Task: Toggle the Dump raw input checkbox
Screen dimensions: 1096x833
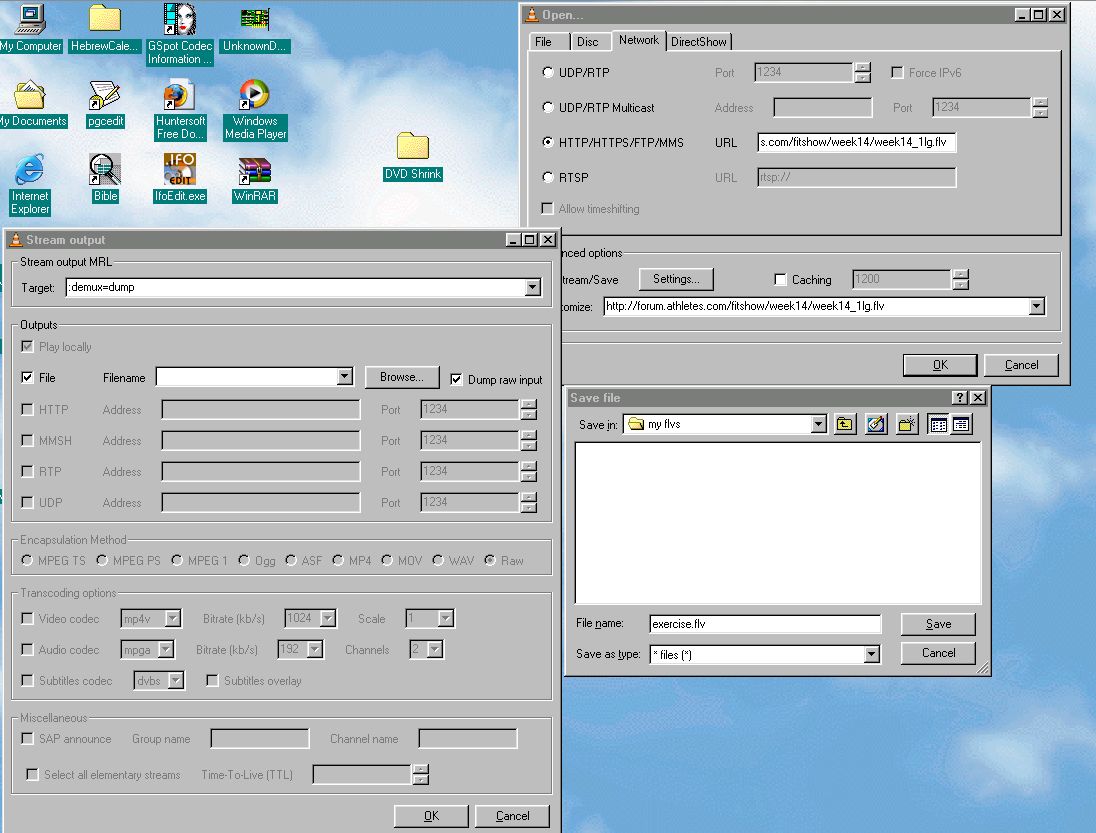Action: (x=456, y=379)
